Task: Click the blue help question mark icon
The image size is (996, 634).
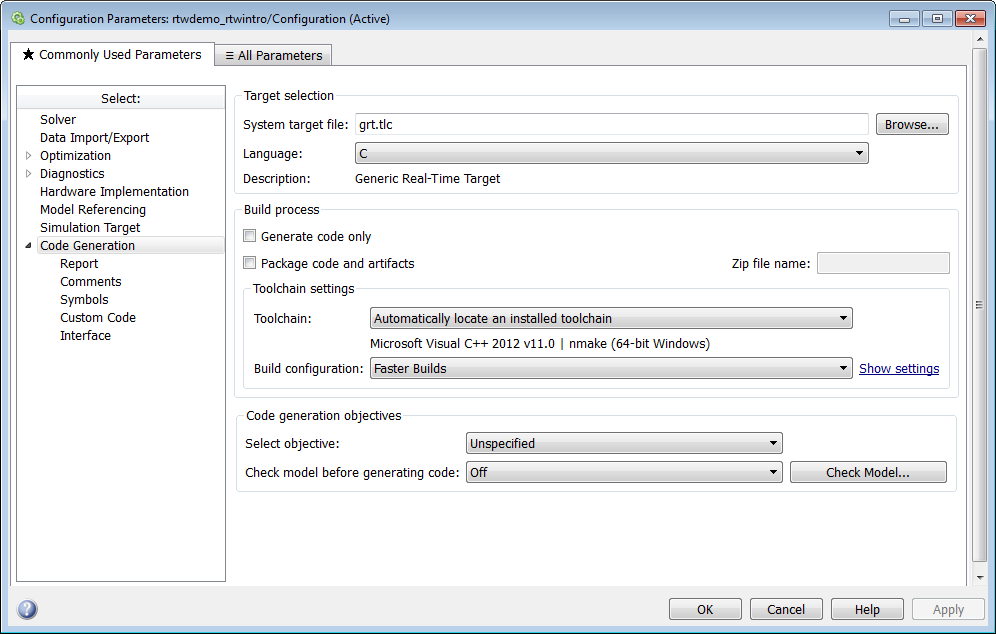Action: coord(27,609)
